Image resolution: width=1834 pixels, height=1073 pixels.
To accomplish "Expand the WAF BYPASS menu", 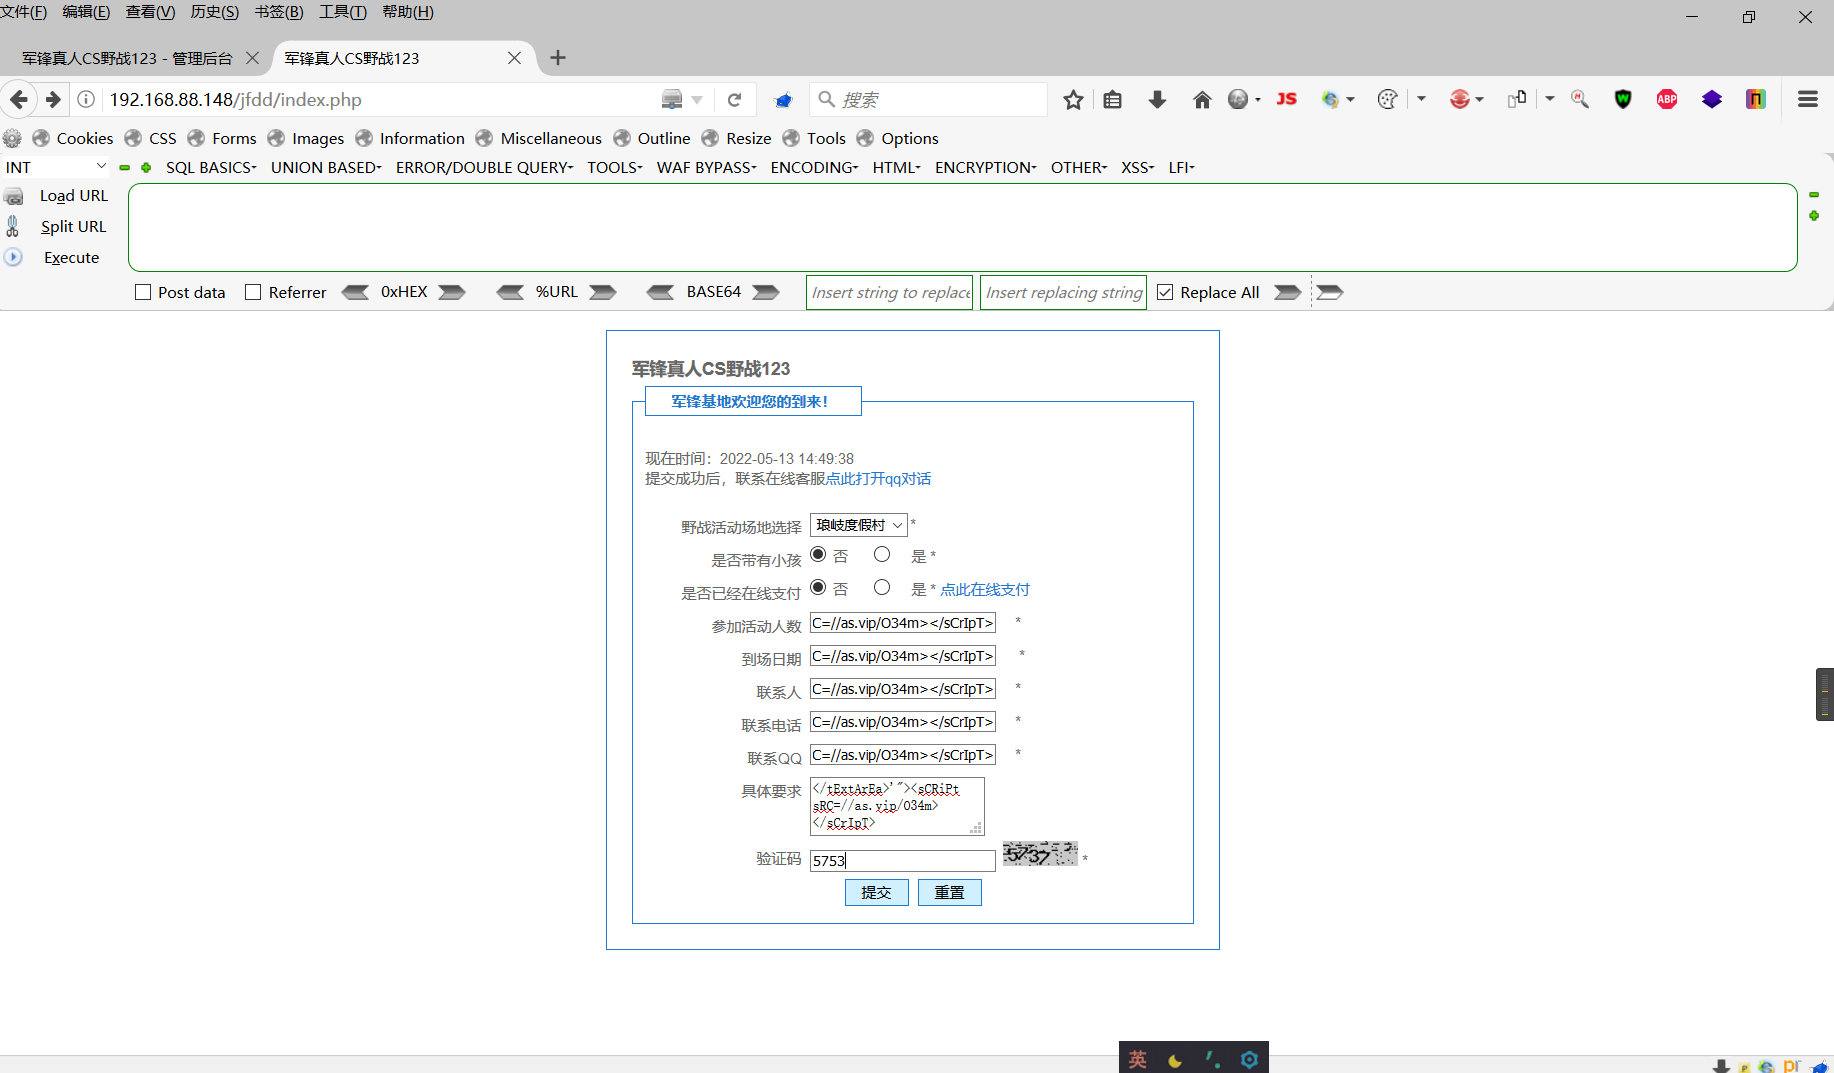I will pyautogui.click(x=706, y=168).
